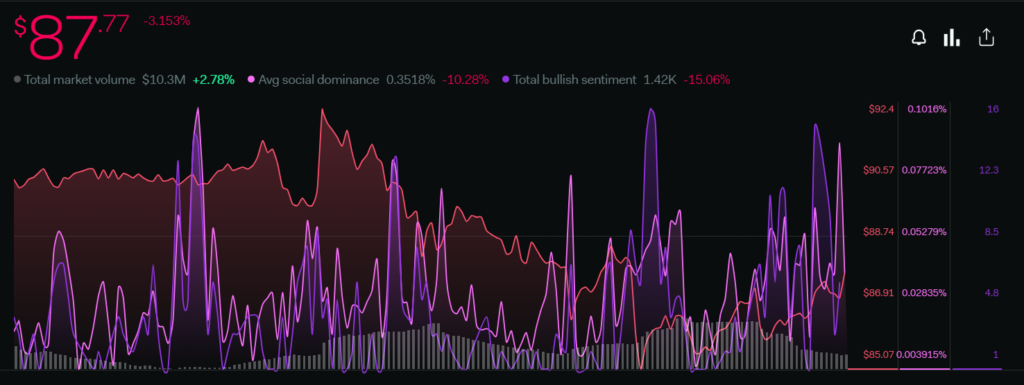1024x385 pixels.
Task: Select the 16 sentiment axis label
Action: (x=993, y=109)
